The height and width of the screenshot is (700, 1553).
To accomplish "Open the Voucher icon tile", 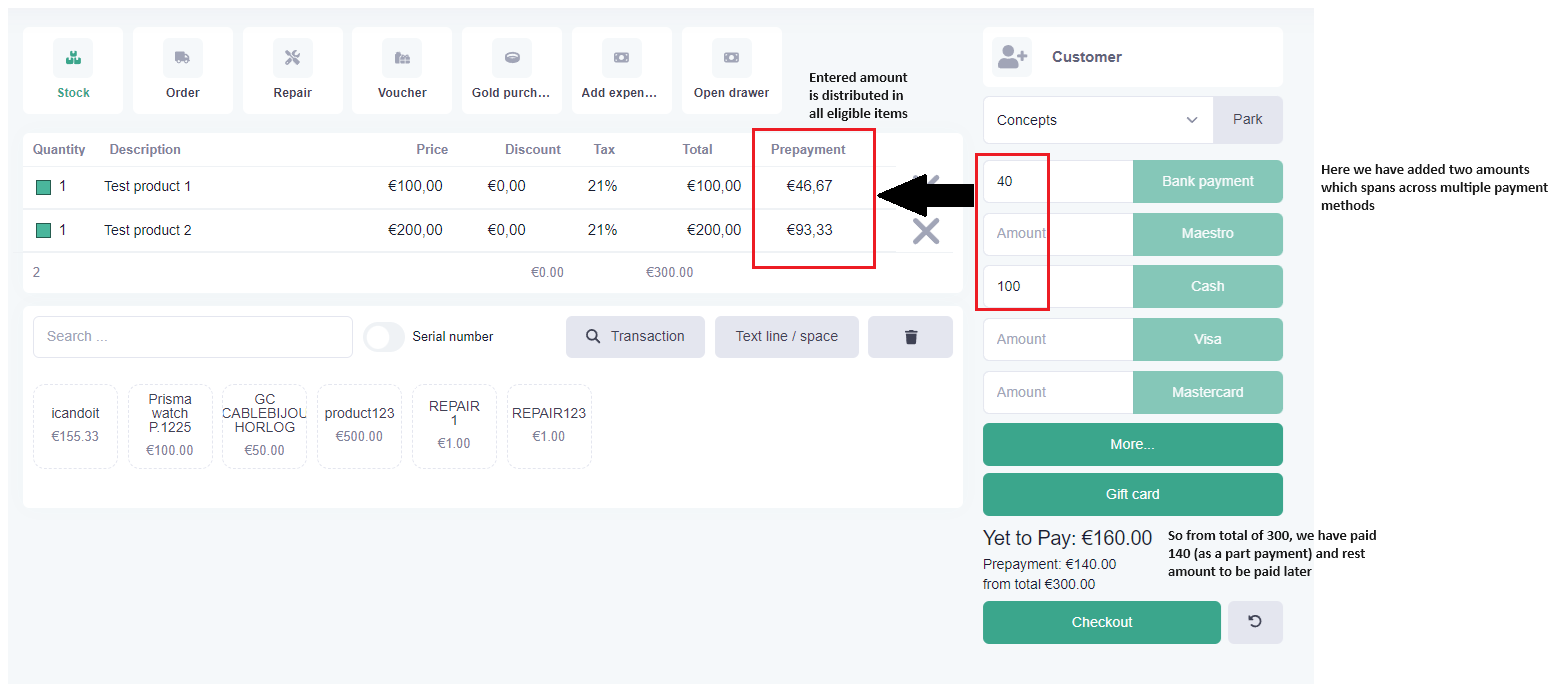I will [x=402, y=58].
